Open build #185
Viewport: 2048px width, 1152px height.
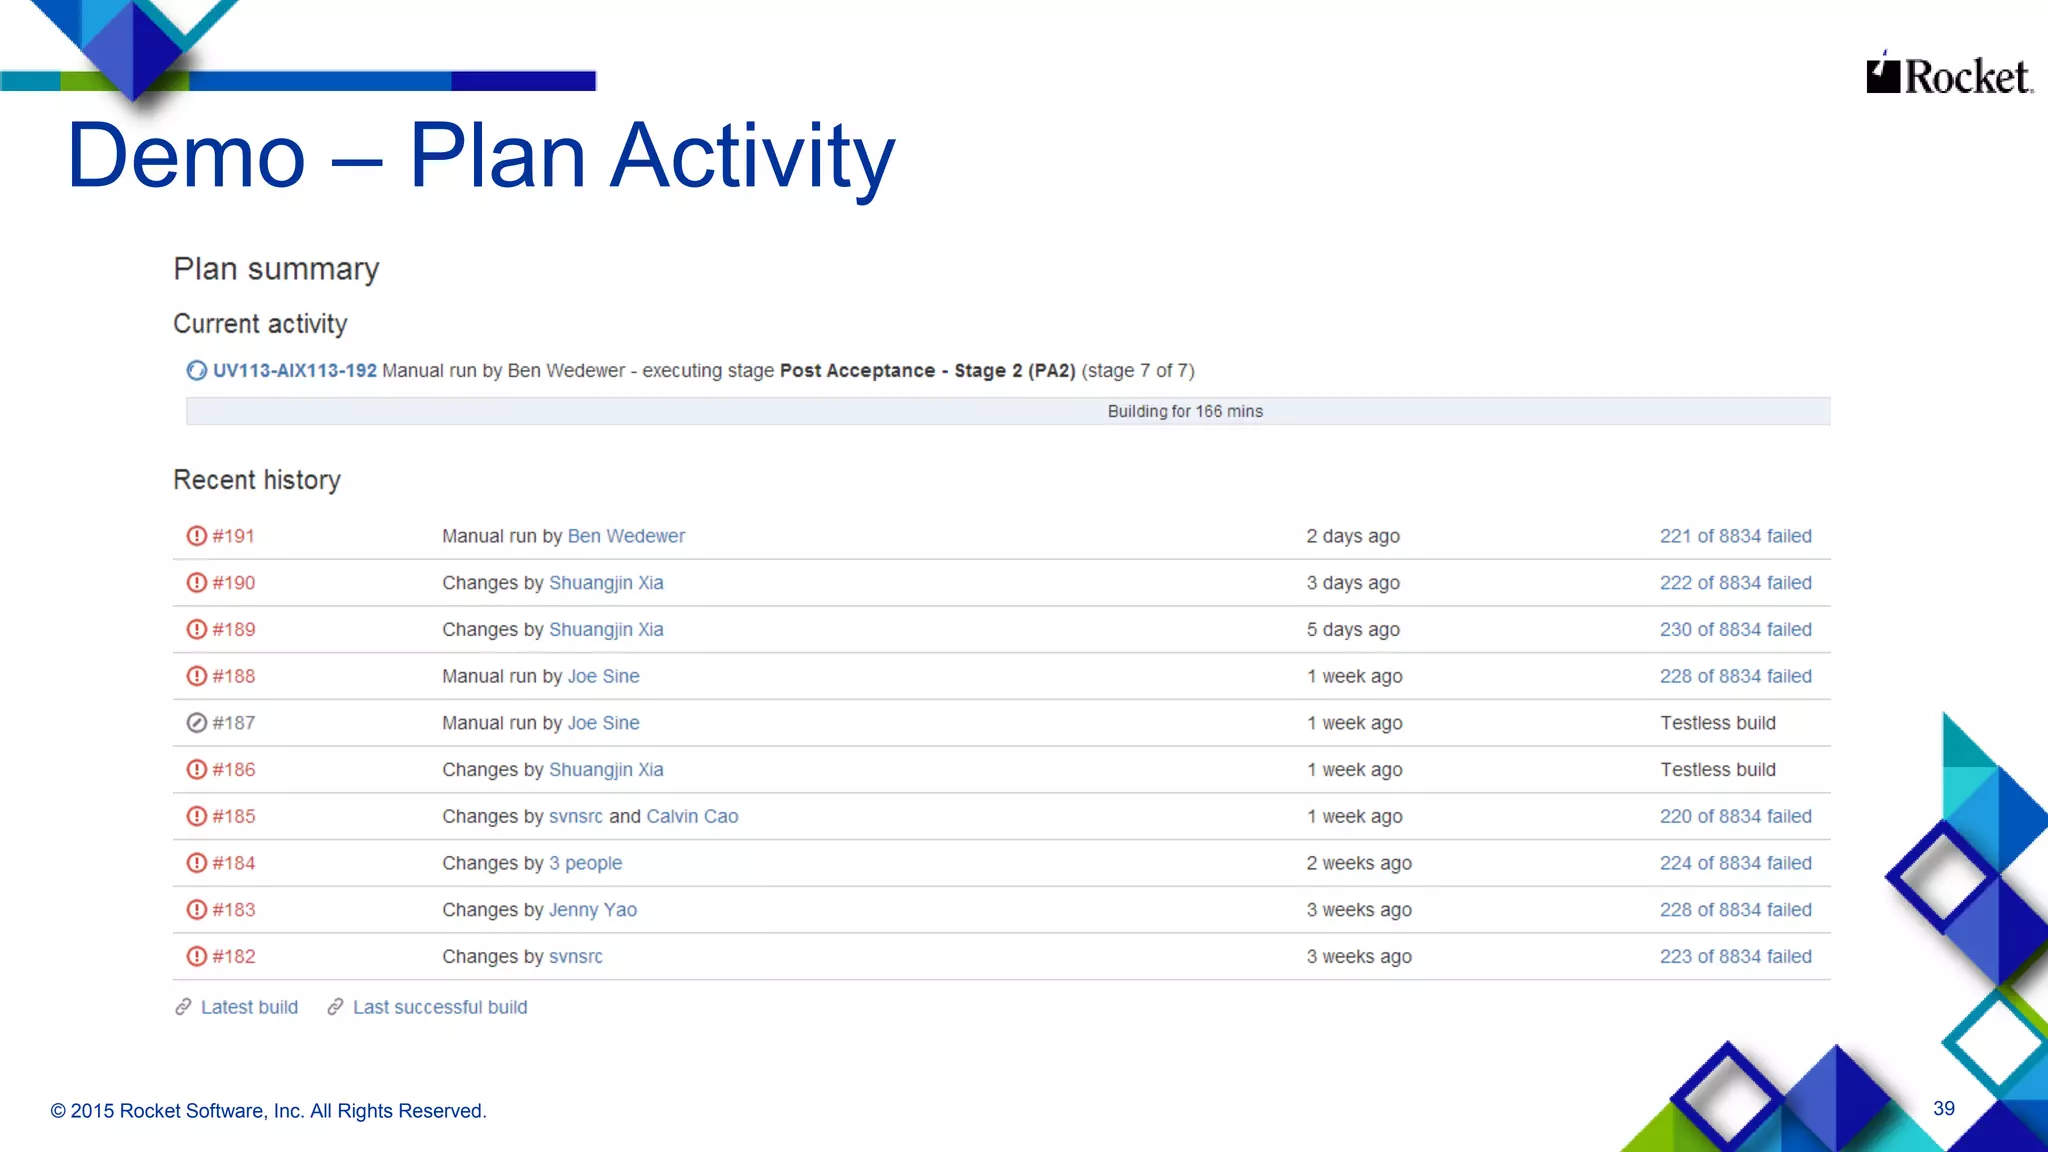coord(234,816)
